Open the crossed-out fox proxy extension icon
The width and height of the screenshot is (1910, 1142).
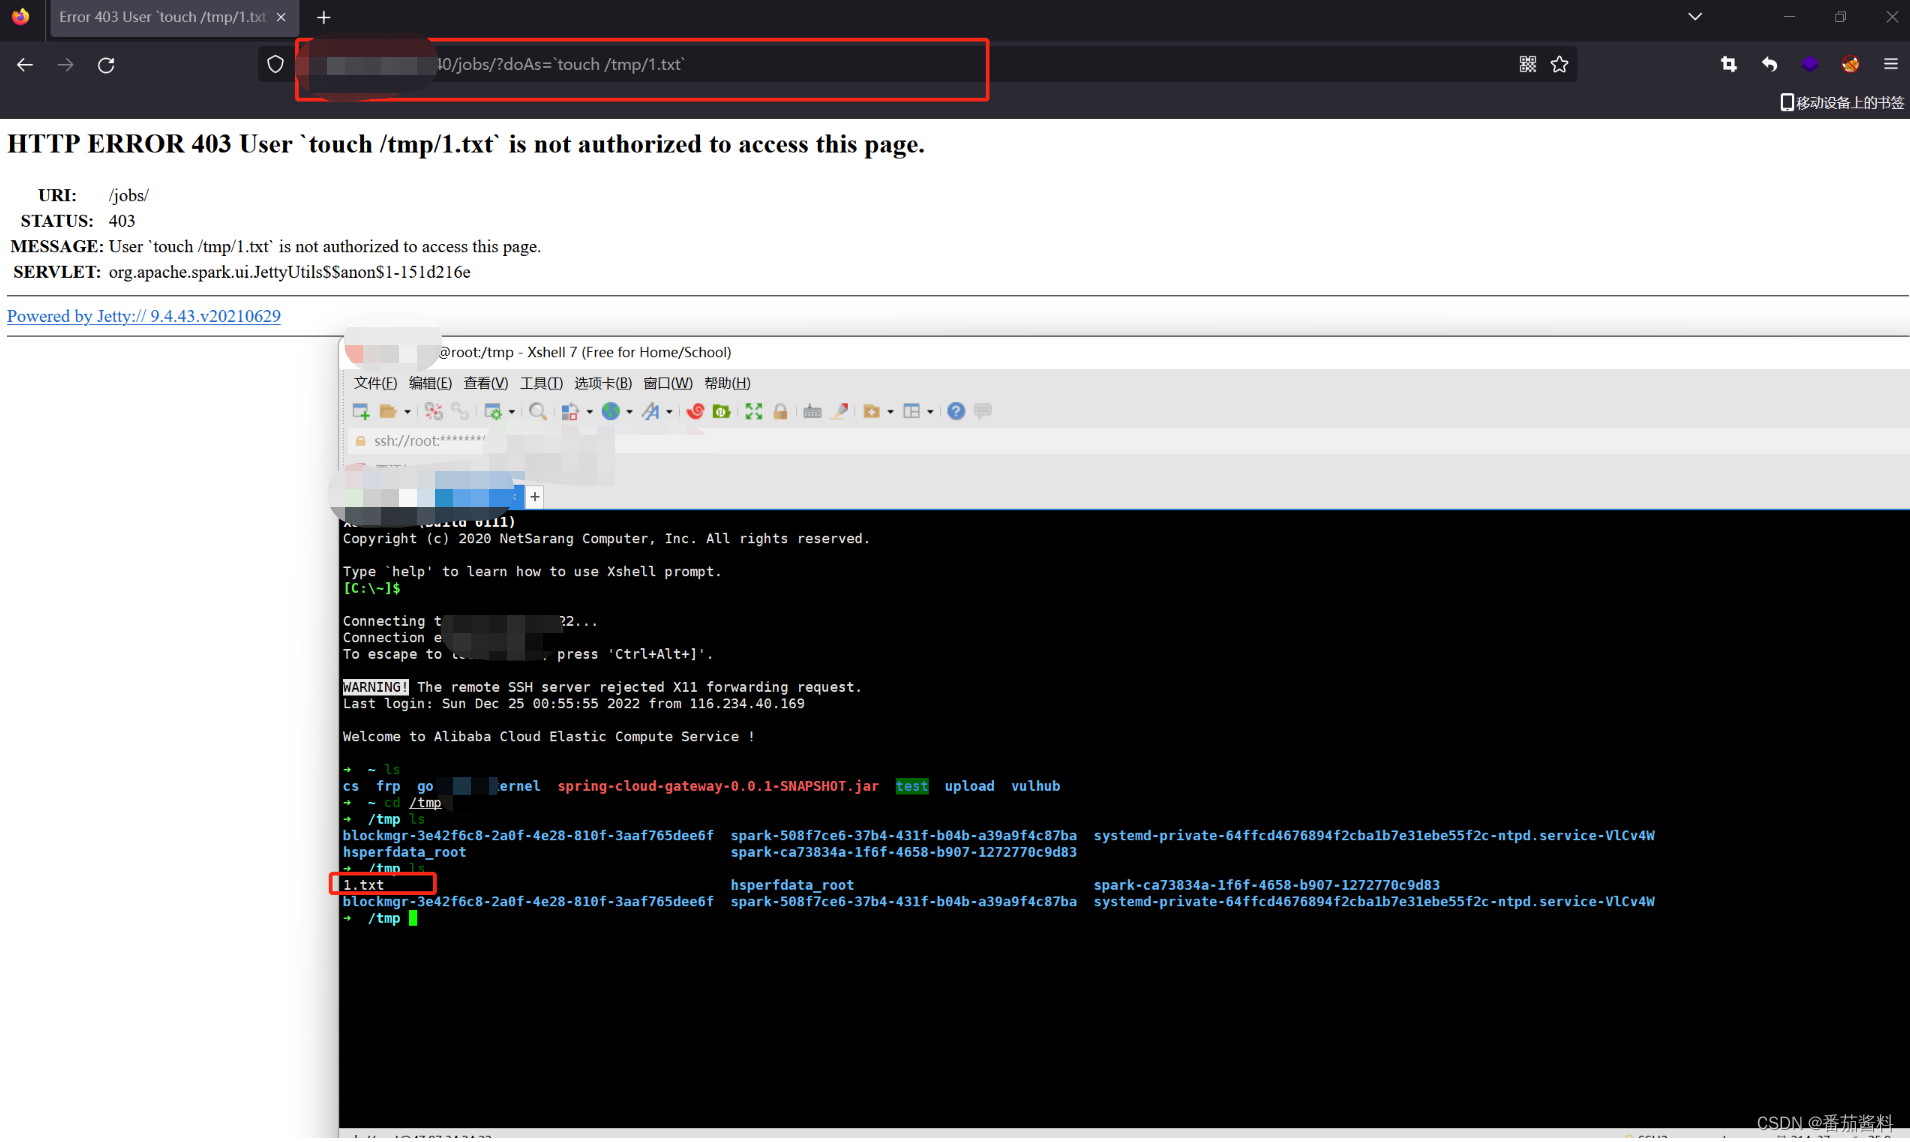(x=1850, y=65)
